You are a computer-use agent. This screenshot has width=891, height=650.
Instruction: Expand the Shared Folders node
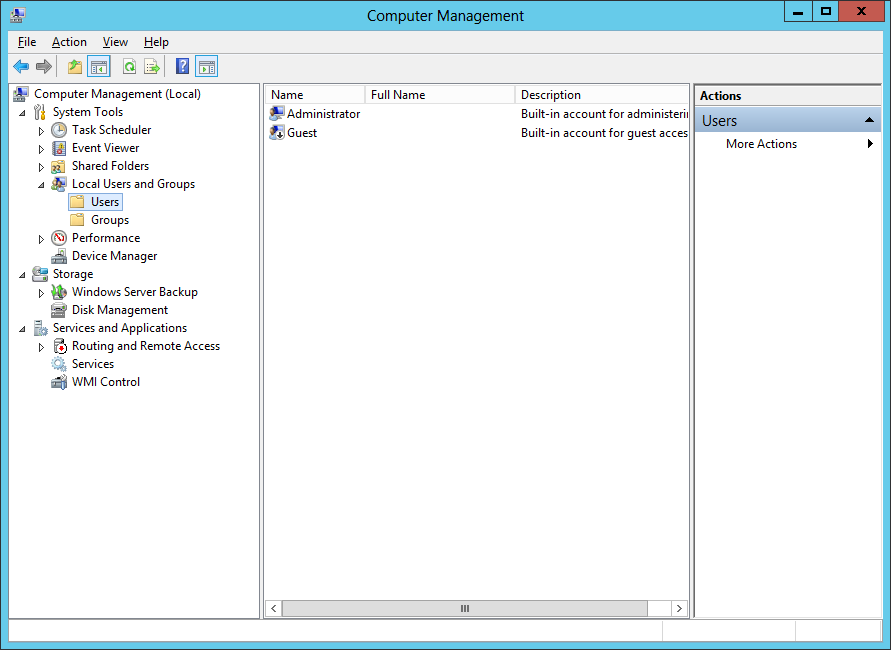41,167
